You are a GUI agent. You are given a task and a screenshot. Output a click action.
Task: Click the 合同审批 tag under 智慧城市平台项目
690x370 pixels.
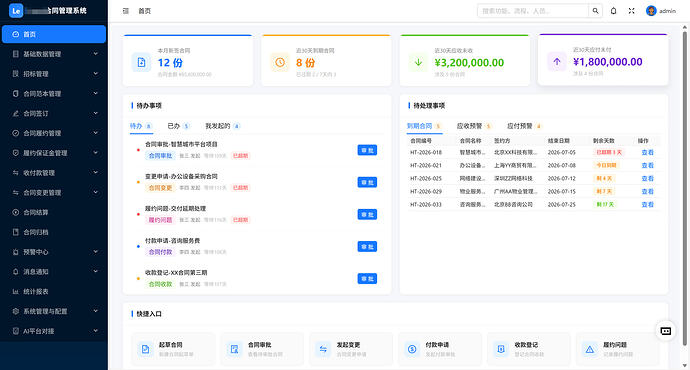[x=160, y=156]
